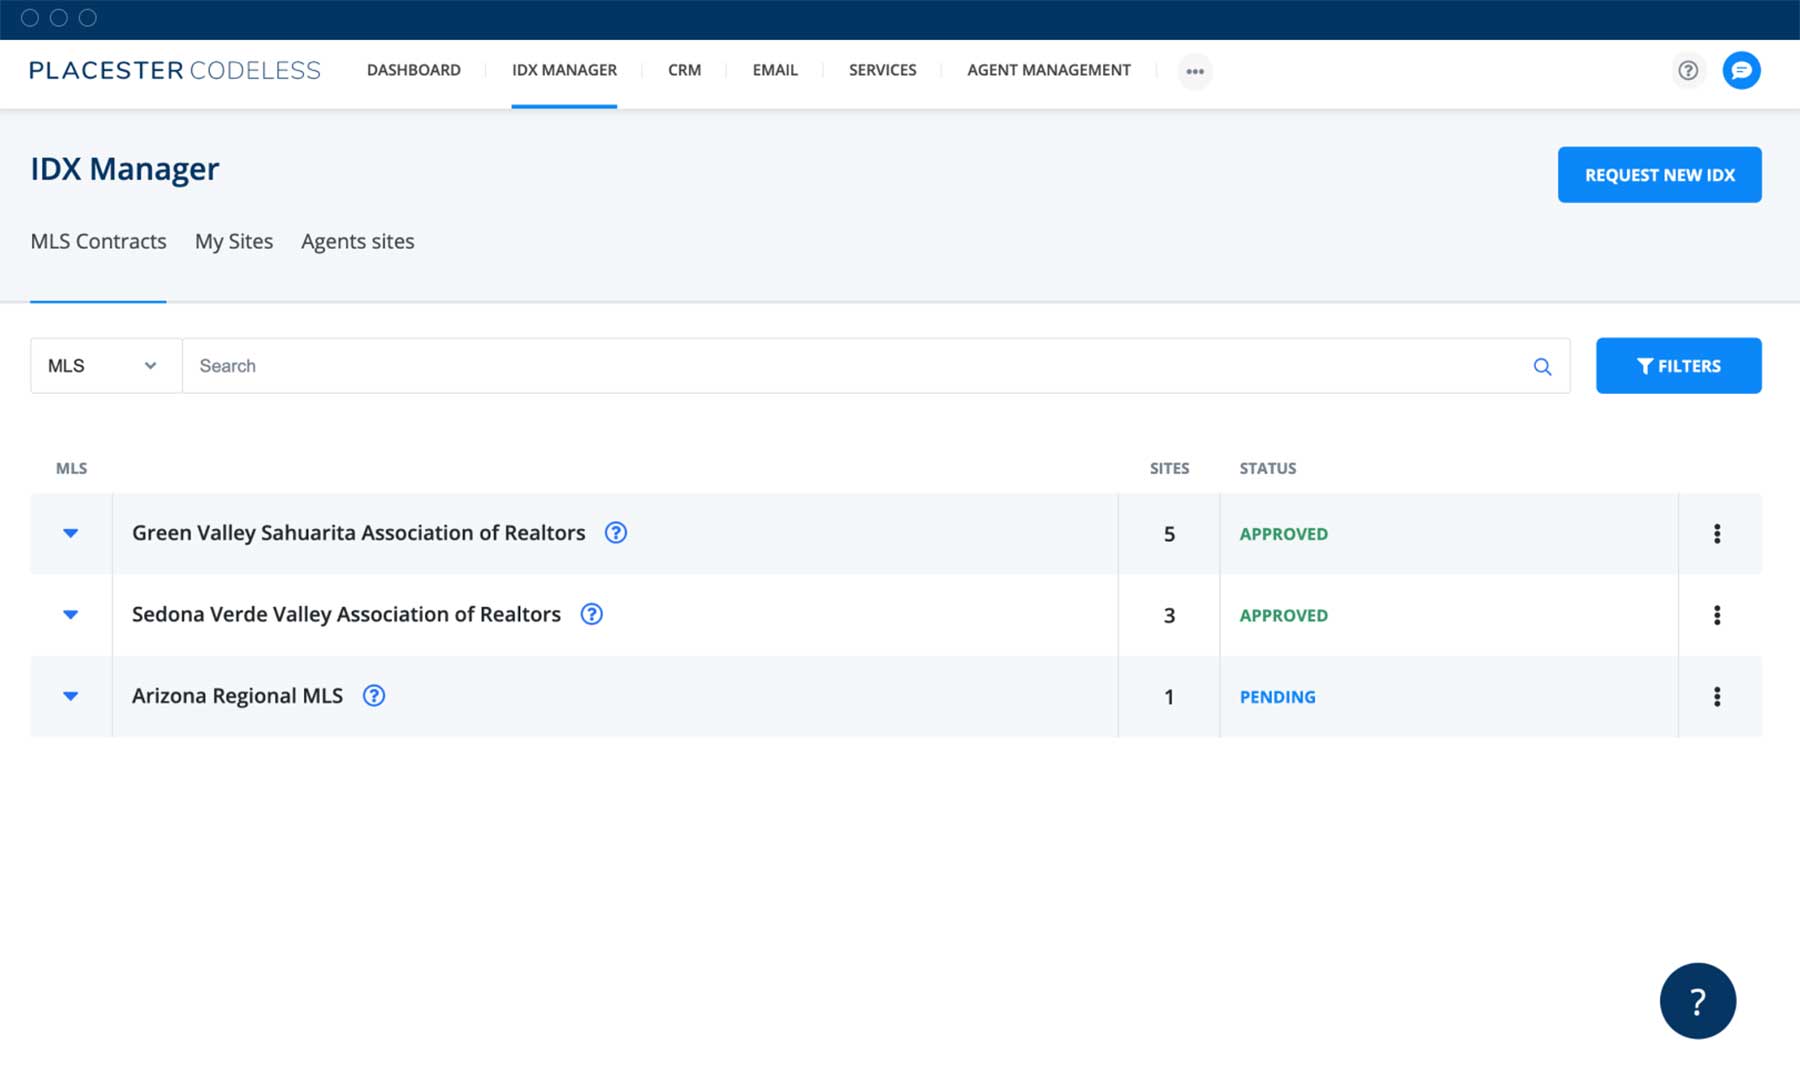Click the Request New IDX button

pos(1659,174)
